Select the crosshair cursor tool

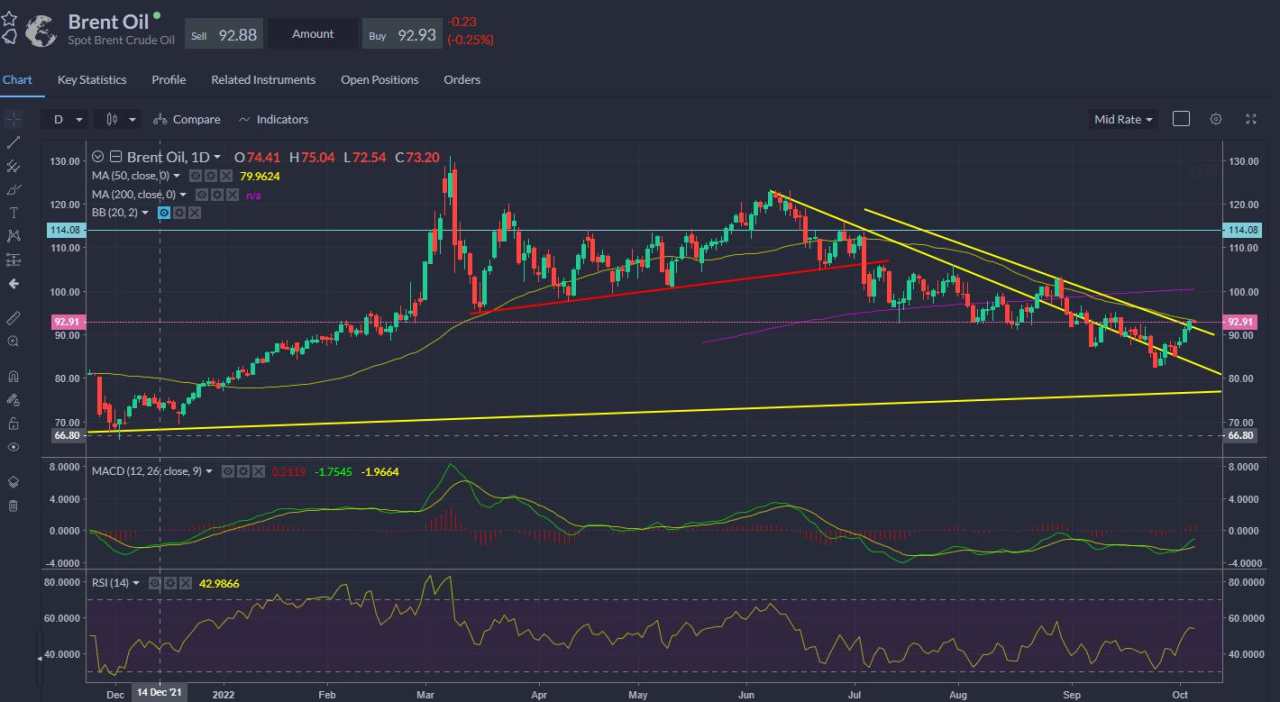pos(13,118)
